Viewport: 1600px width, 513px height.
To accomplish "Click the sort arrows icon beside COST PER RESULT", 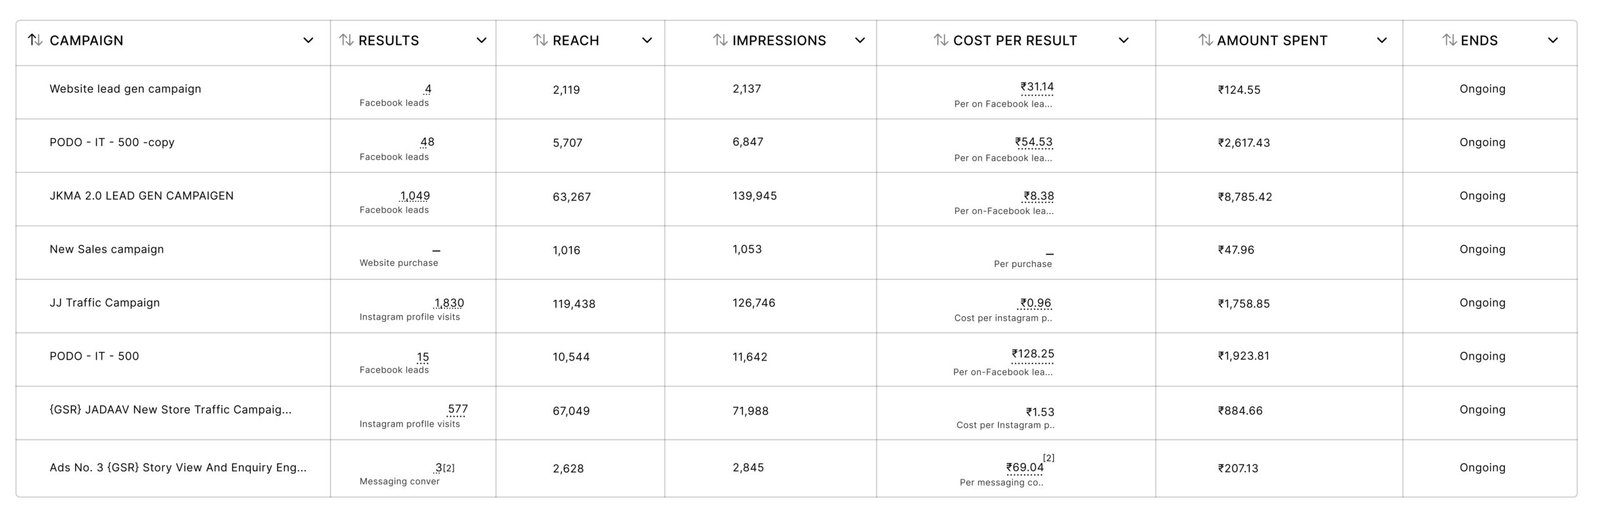I will (941, 40).
